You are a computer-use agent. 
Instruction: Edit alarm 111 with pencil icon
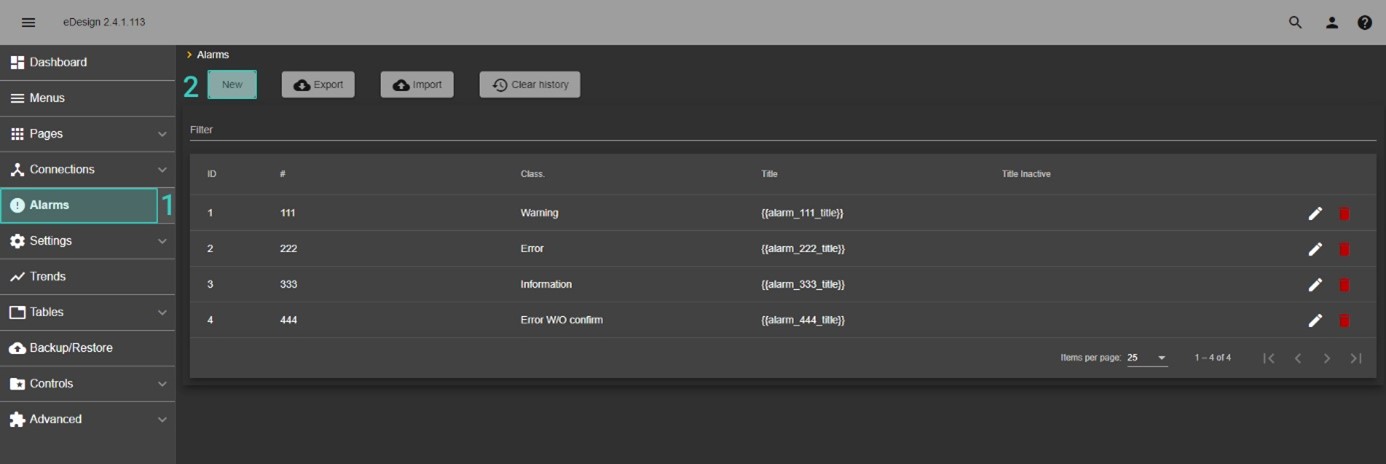pyautogui.click(x=1315, y=213)
